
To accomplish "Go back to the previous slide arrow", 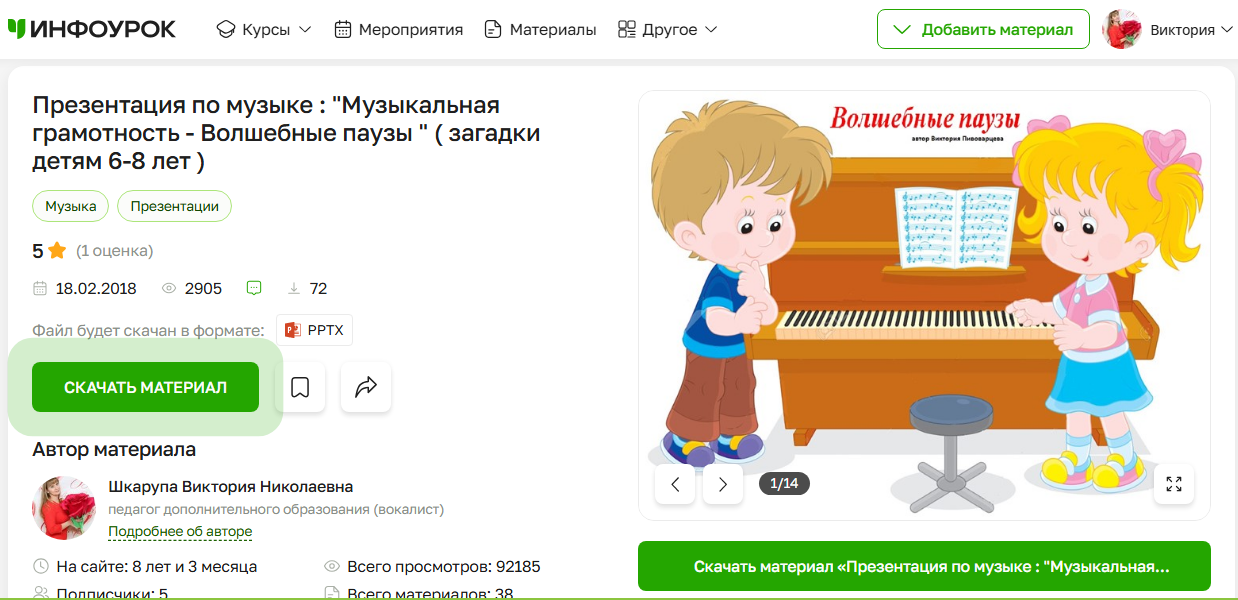I will pos(675,484).
